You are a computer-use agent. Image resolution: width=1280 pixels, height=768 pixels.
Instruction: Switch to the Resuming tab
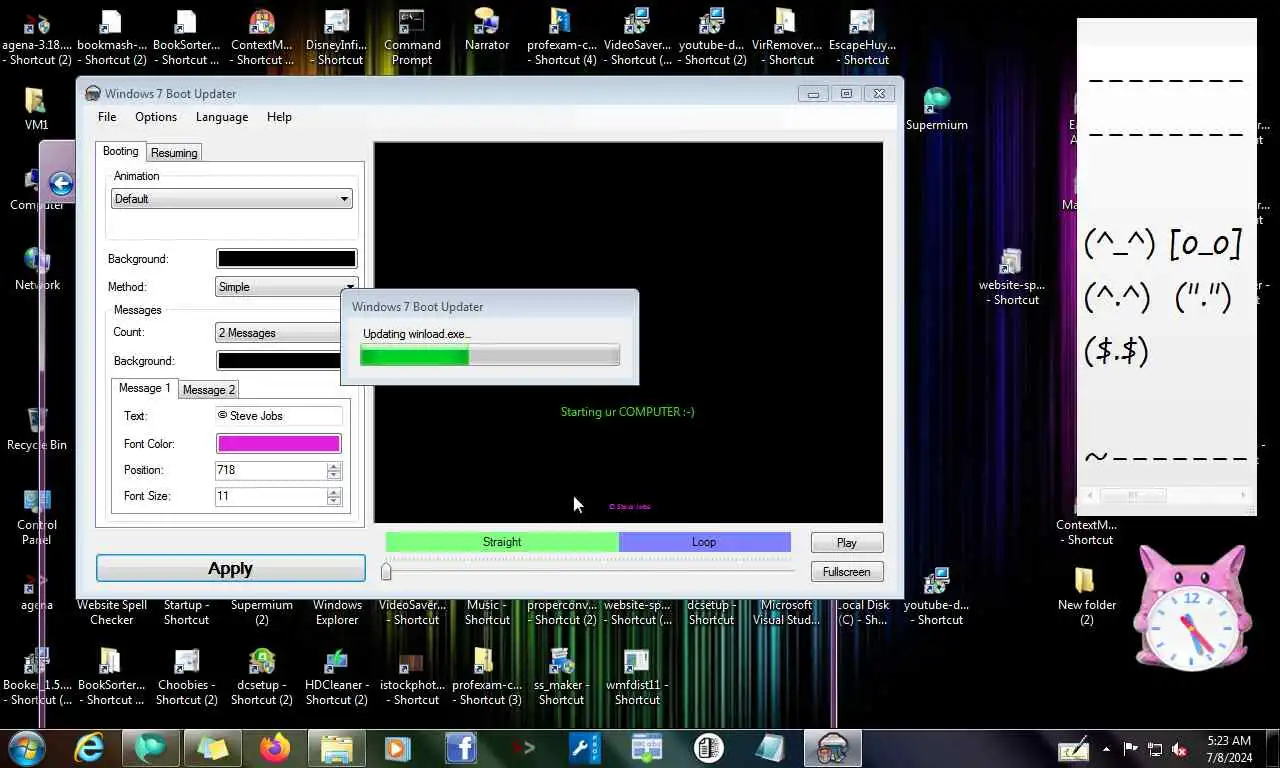pos(174,153)
